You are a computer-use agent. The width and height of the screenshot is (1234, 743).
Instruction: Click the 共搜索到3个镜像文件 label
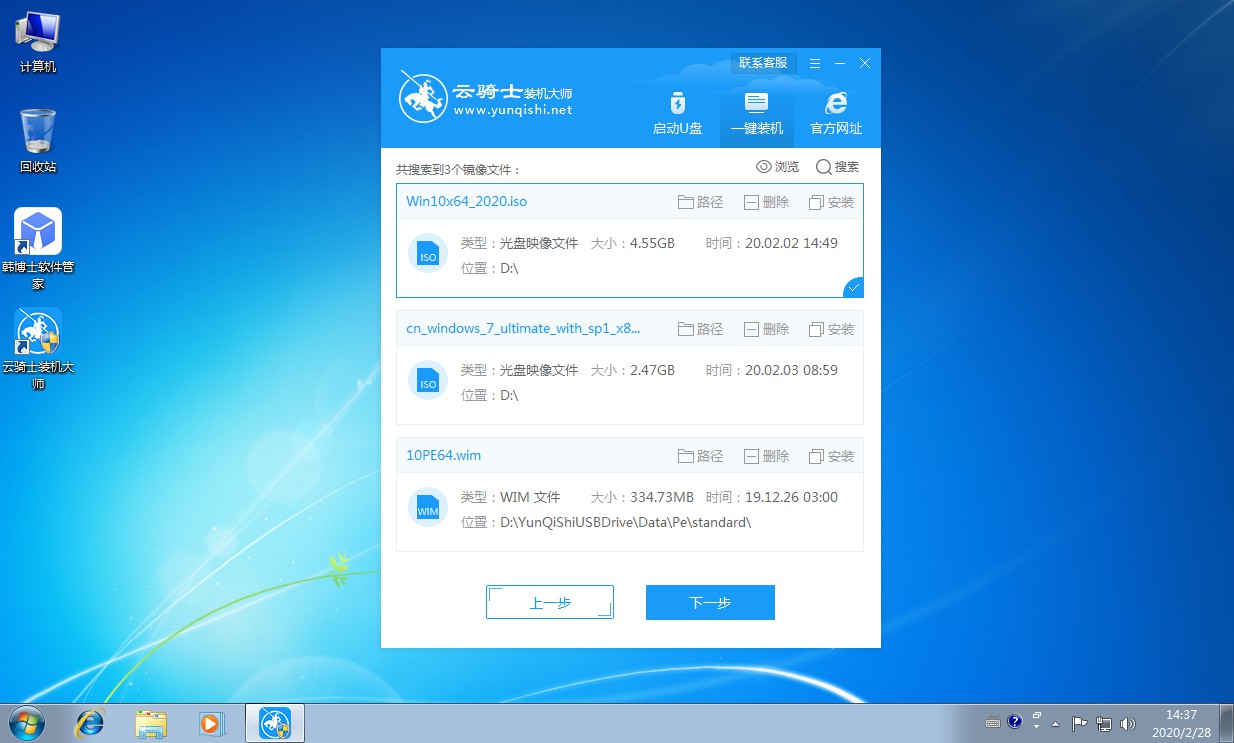[x=458, y=170]
